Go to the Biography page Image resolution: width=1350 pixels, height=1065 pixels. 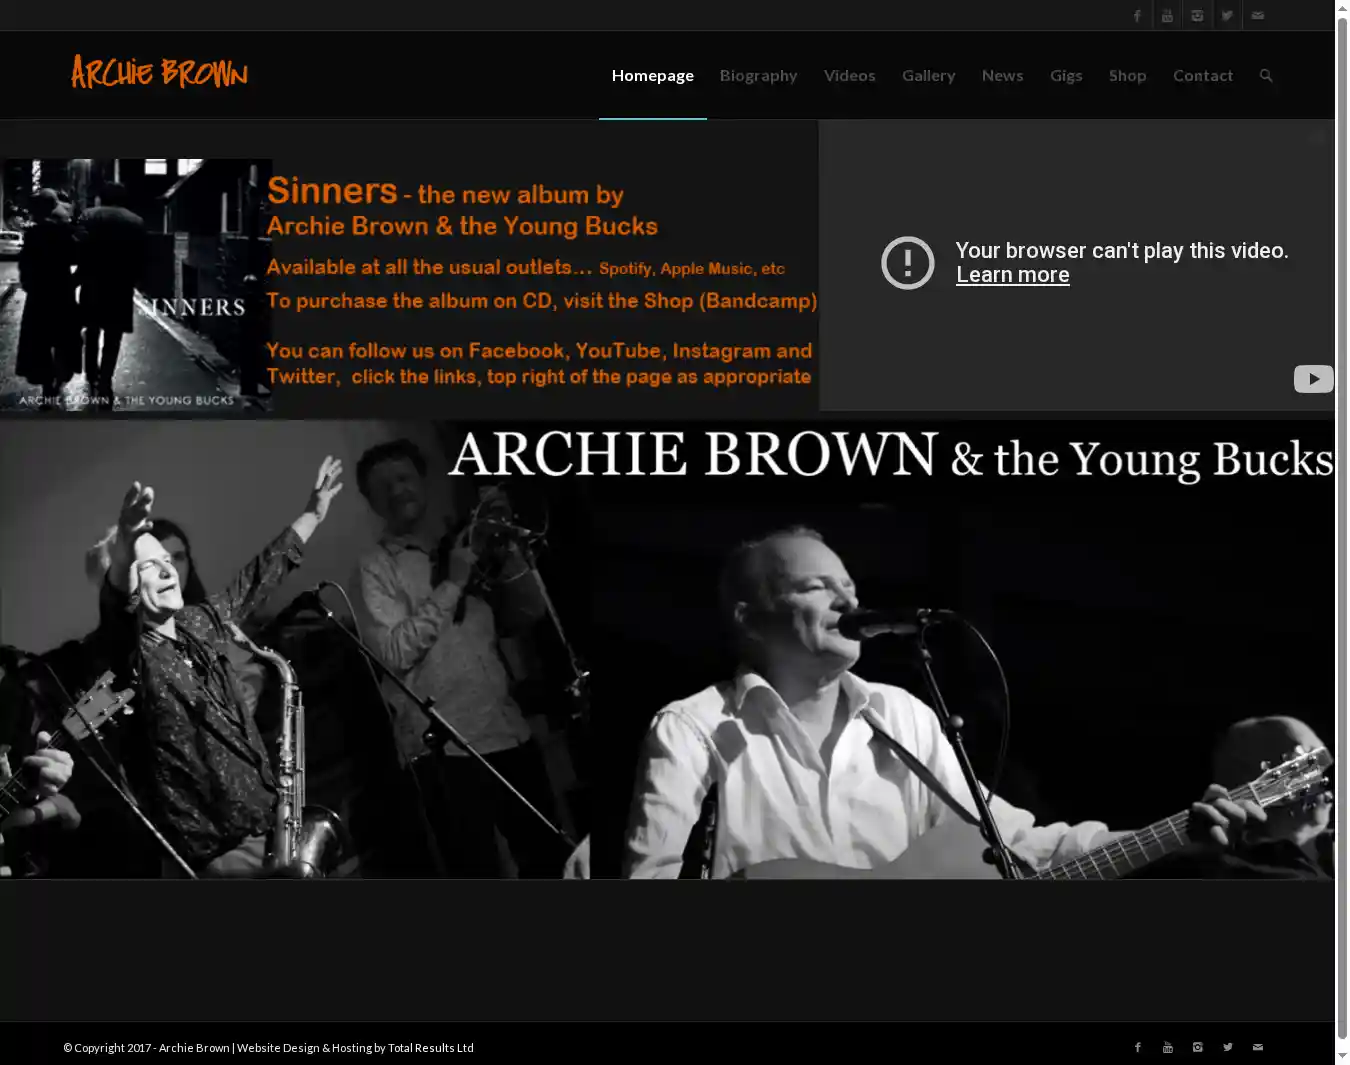tap(758, 76)
